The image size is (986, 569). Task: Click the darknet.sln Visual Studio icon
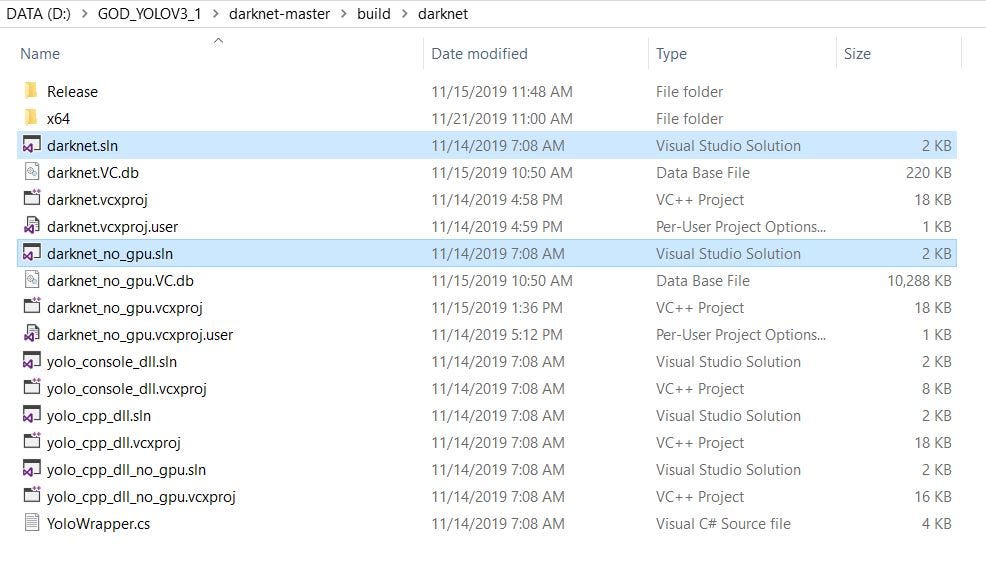tap(31, 145)
